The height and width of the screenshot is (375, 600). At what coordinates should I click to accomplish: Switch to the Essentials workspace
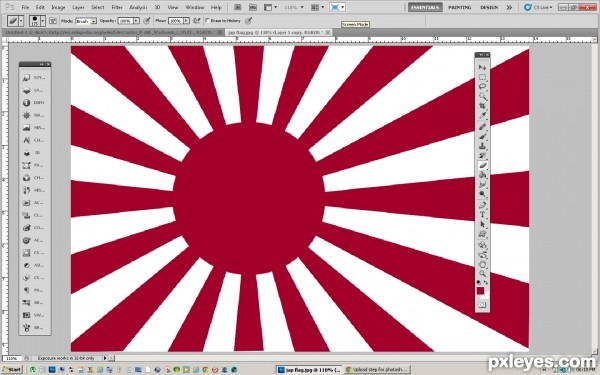[425, 7]
